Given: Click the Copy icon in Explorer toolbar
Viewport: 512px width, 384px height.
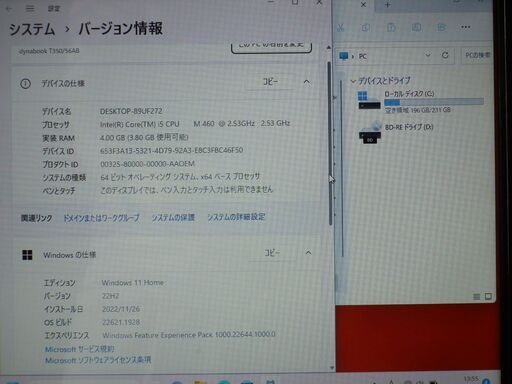Looking at the screenshot, I should 366,27.
